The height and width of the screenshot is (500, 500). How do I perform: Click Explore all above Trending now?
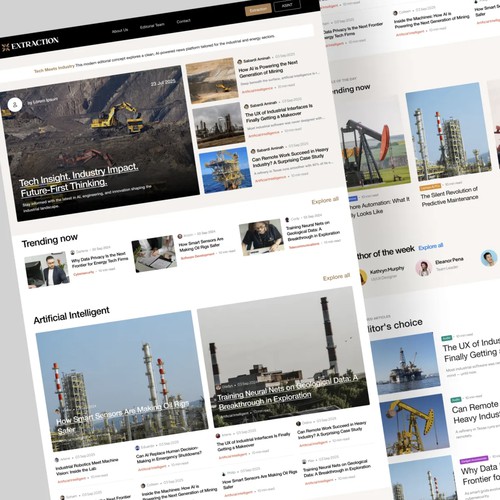[325, 200]
